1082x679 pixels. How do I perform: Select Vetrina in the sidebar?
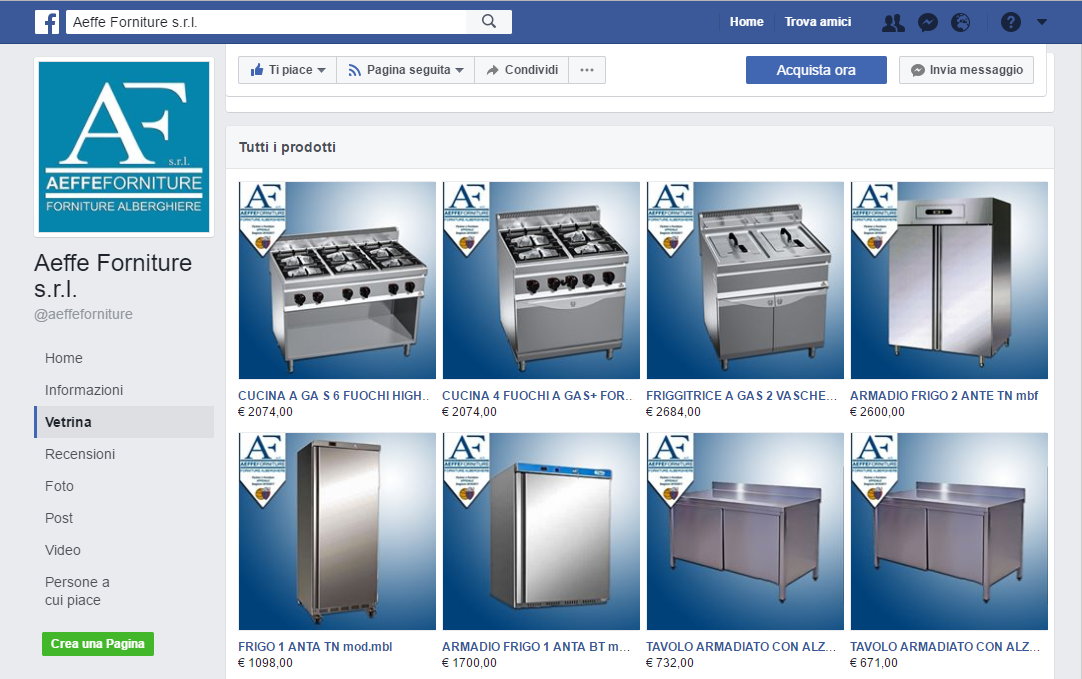(124, 422)
